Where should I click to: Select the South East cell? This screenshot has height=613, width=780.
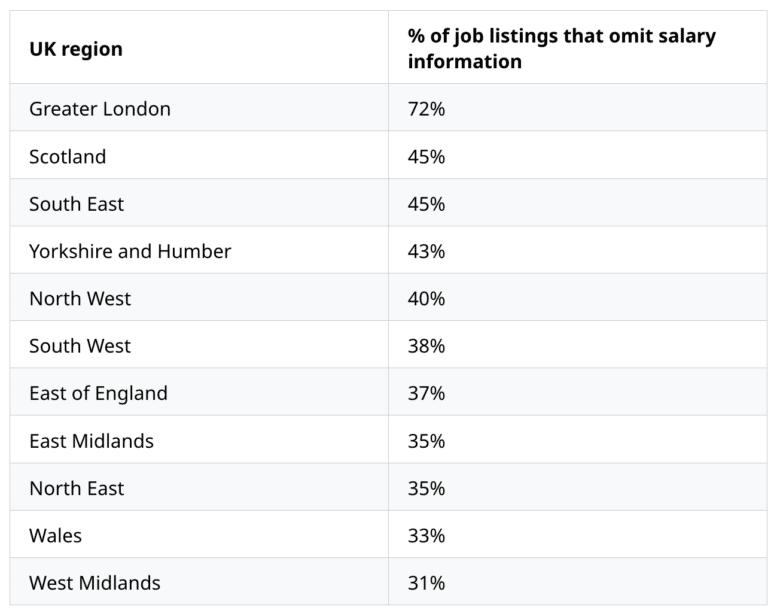[x=76, y=204]
